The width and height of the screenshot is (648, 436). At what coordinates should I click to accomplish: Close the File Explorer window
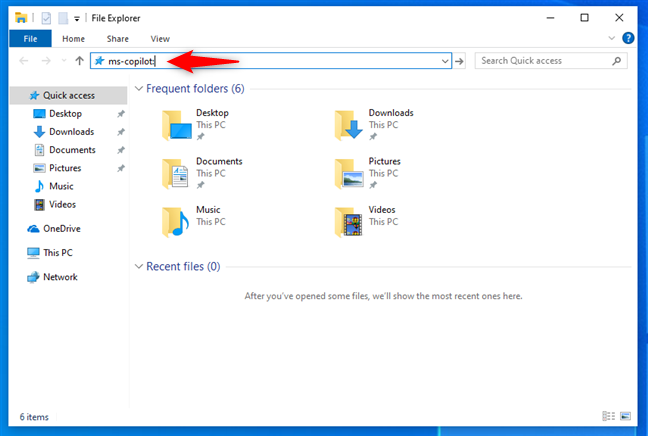coord(619,18)
